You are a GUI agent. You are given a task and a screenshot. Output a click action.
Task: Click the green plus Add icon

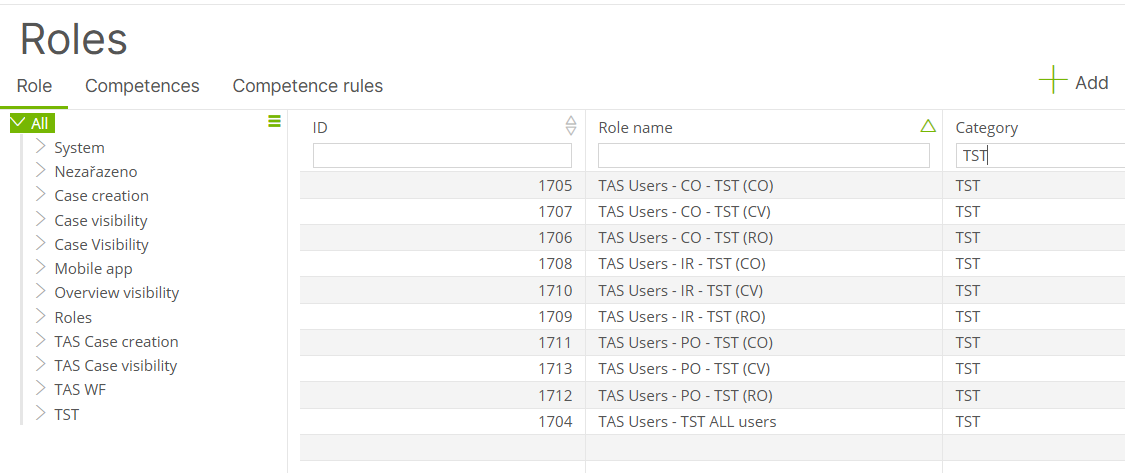pos(1053,80)
